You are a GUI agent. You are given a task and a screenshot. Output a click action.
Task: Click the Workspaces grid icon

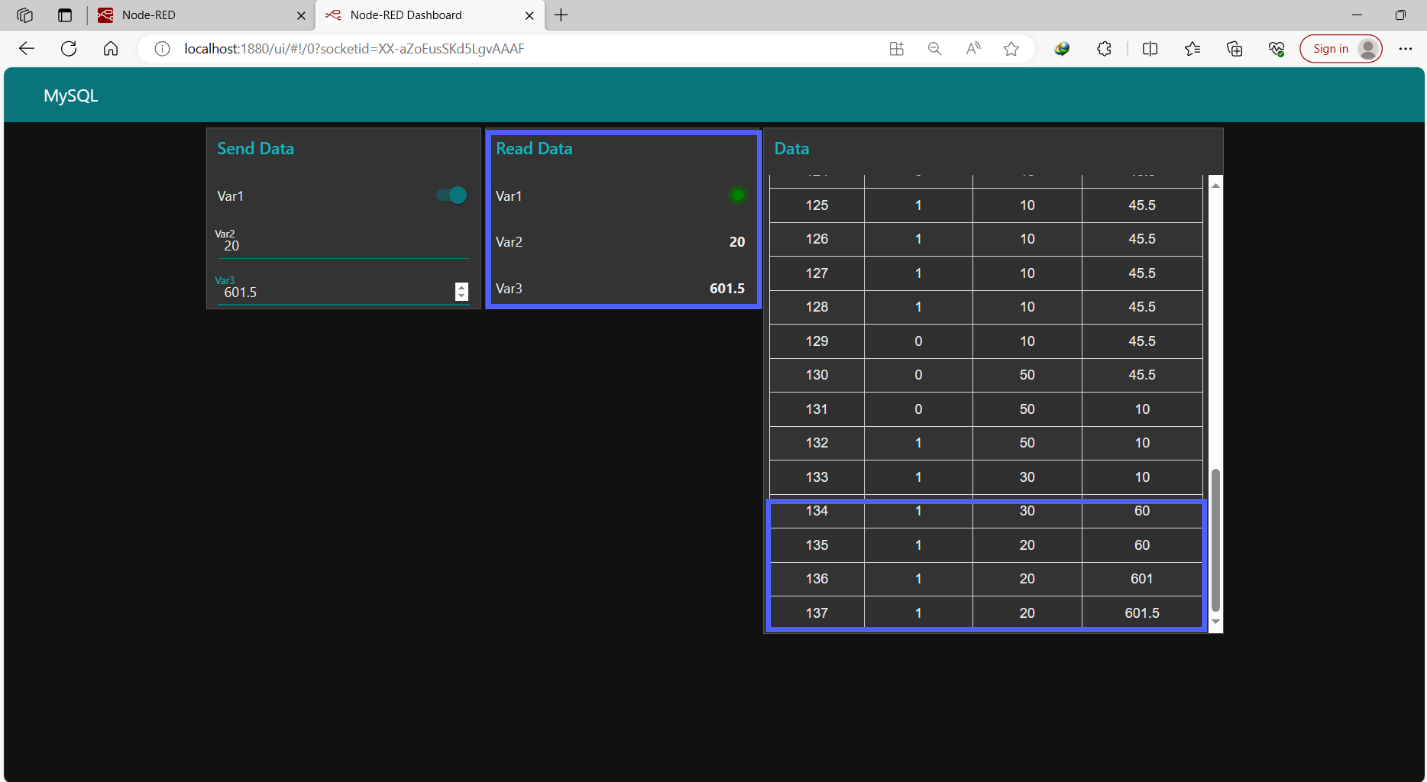click(x=896, y=48)
